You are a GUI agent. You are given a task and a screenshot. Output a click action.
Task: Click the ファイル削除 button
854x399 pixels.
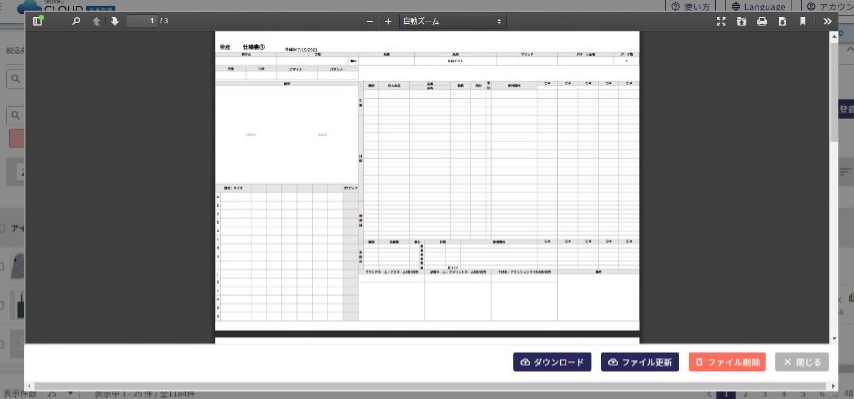pyautogui.click(x=727, y=362)
